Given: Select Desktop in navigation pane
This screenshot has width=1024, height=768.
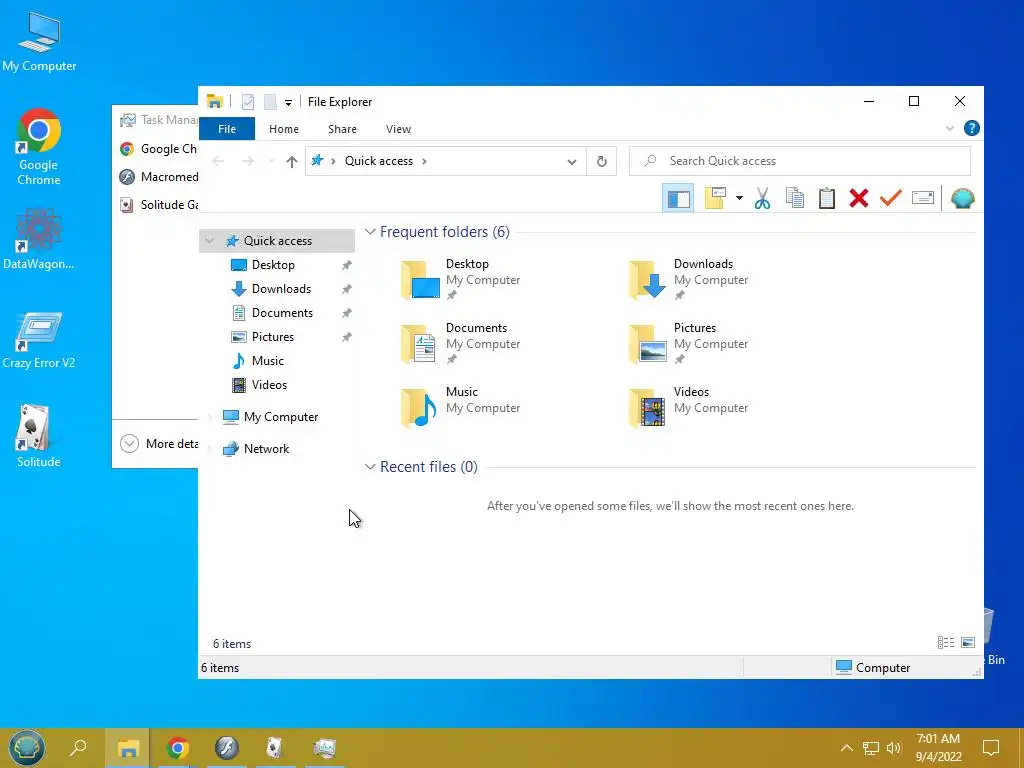Looking at the screenshot, I should point(273,265).
